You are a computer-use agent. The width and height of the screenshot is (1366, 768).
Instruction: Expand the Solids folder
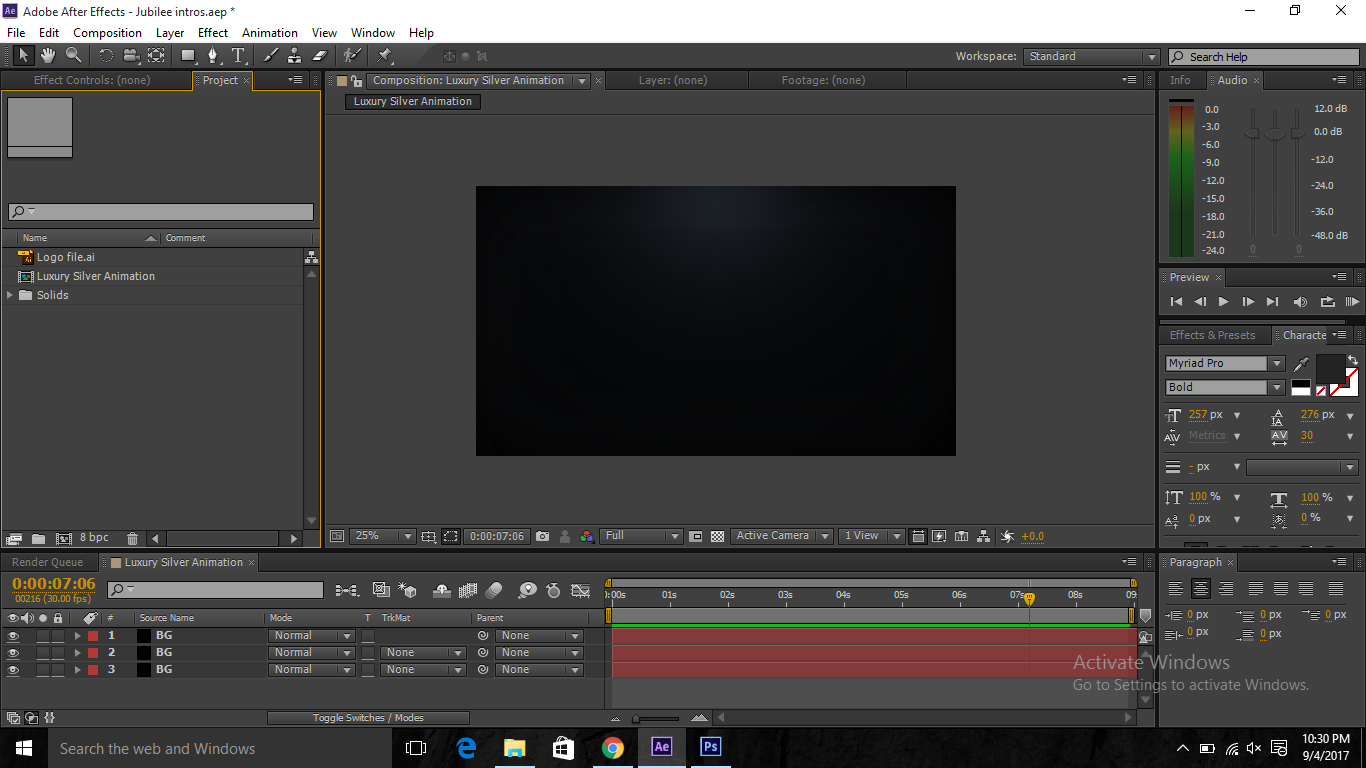tap(10, 296)
